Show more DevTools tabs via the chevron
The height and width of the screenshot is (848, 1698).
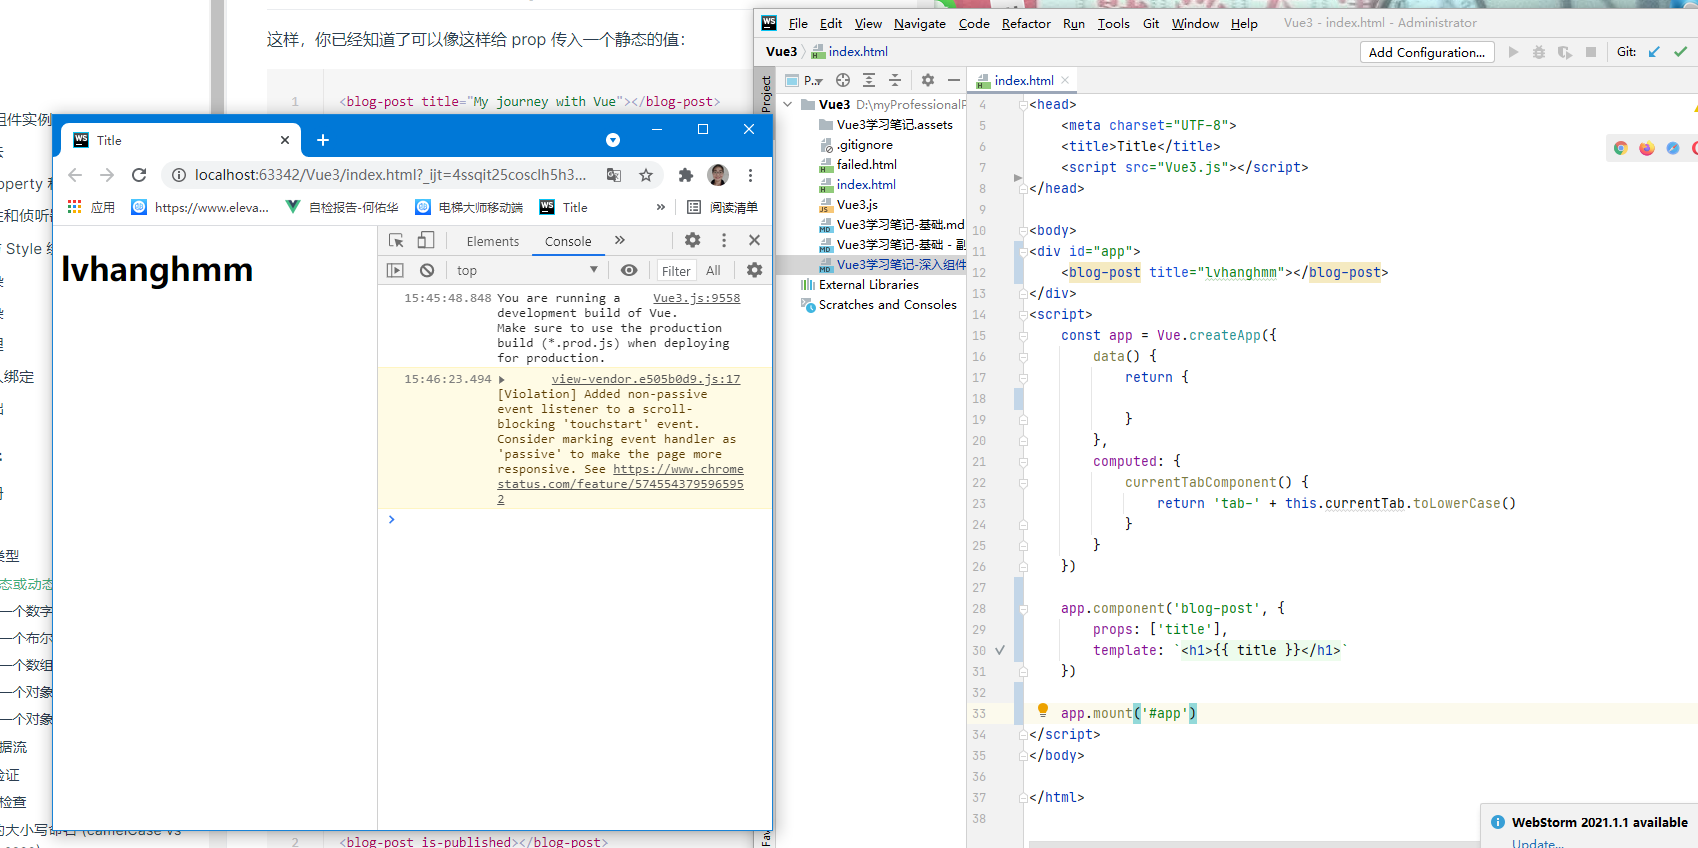pos(620,240)
